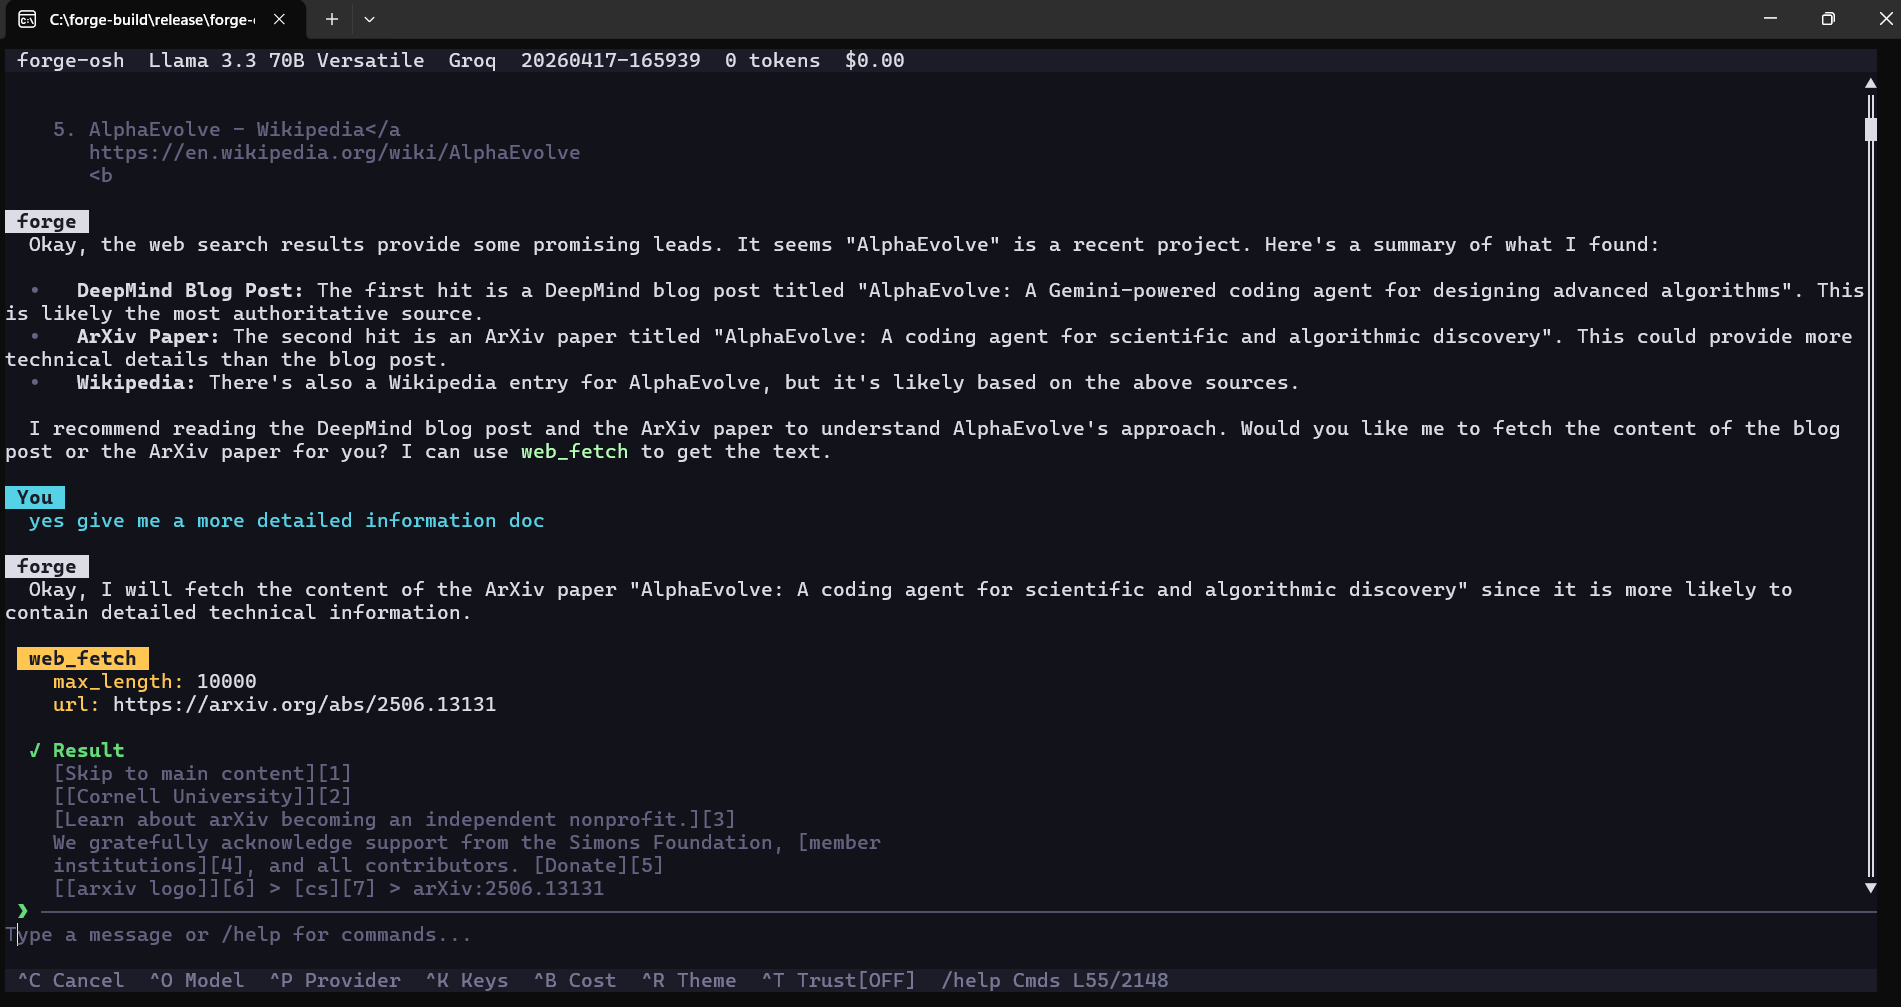The image size is (1901, 1007).
Task: Click the max_length: 10000 parameter
Action: point(155,682)
